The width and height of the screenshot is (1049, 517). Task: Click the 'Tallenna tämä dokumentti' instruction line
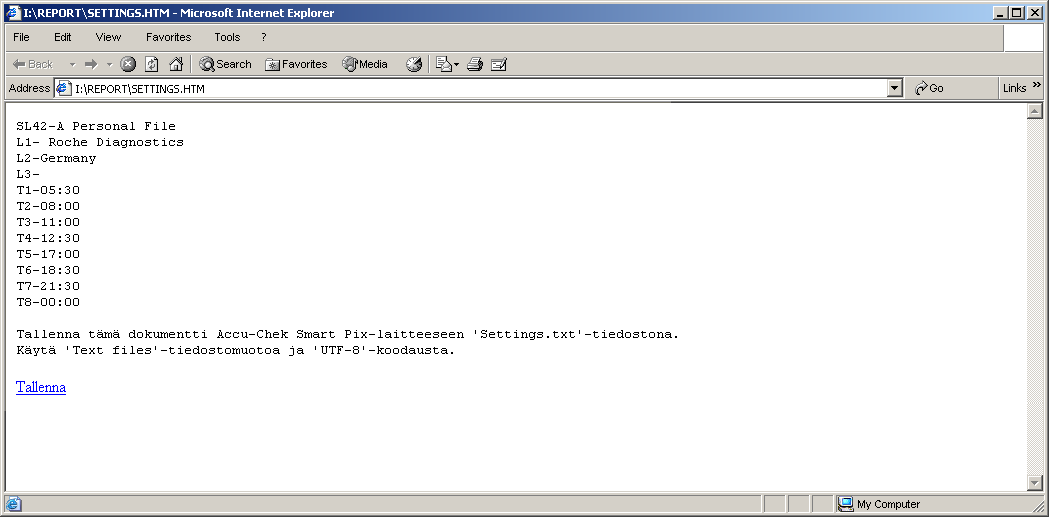pos(348,334)
